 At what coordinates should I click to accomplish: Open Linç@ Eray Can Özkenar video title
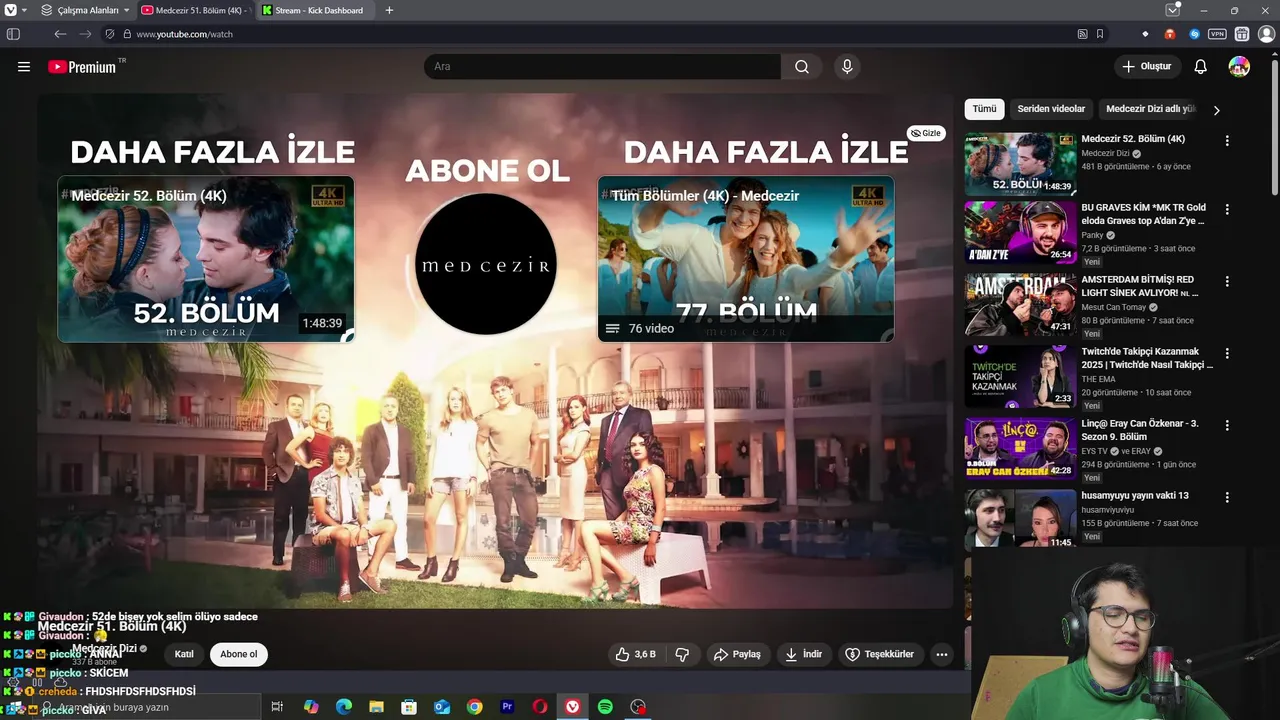click(1141, 430)
